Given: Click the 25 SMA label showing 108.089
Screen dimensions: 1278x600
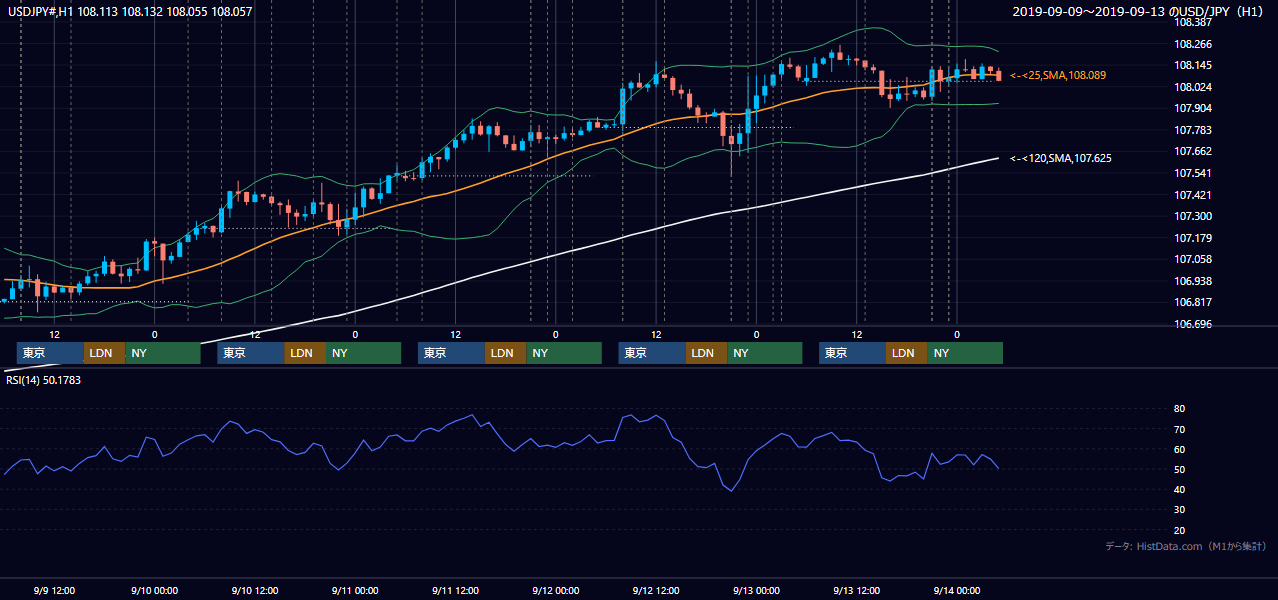Looking at the screenshot, I should [1058, 75].
